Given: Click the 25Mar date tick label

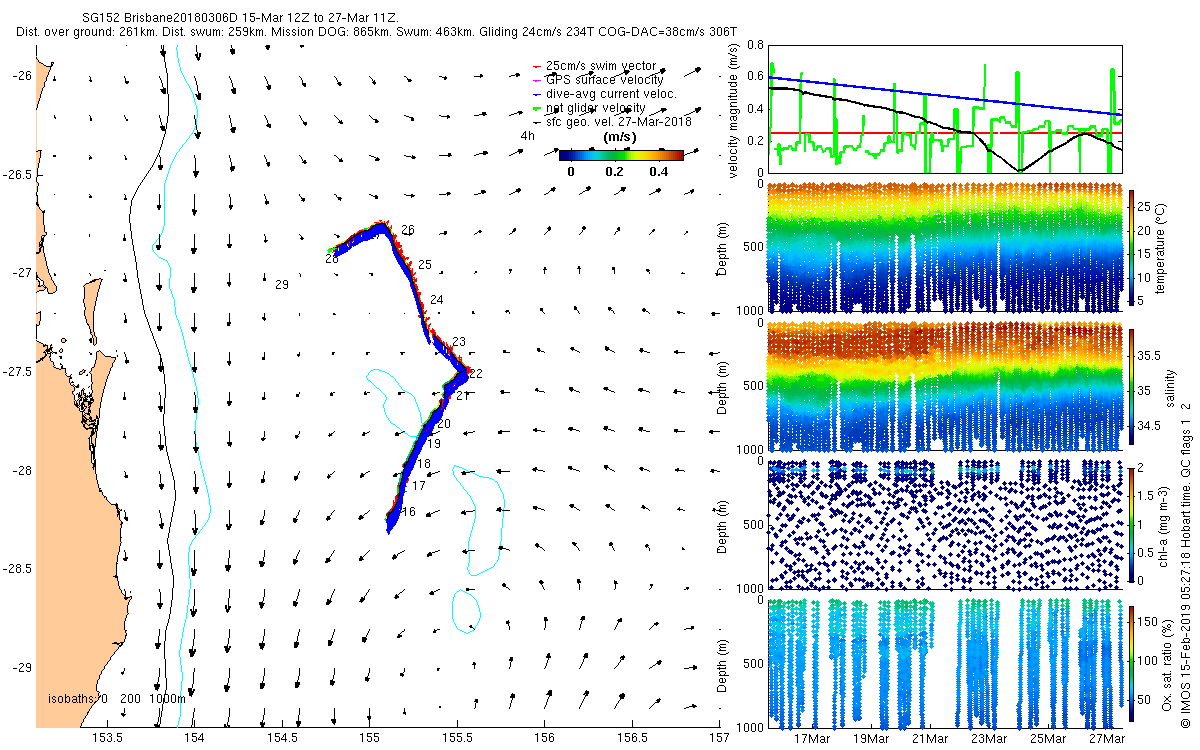Looking at the screenshot, I should (1048, 739).
